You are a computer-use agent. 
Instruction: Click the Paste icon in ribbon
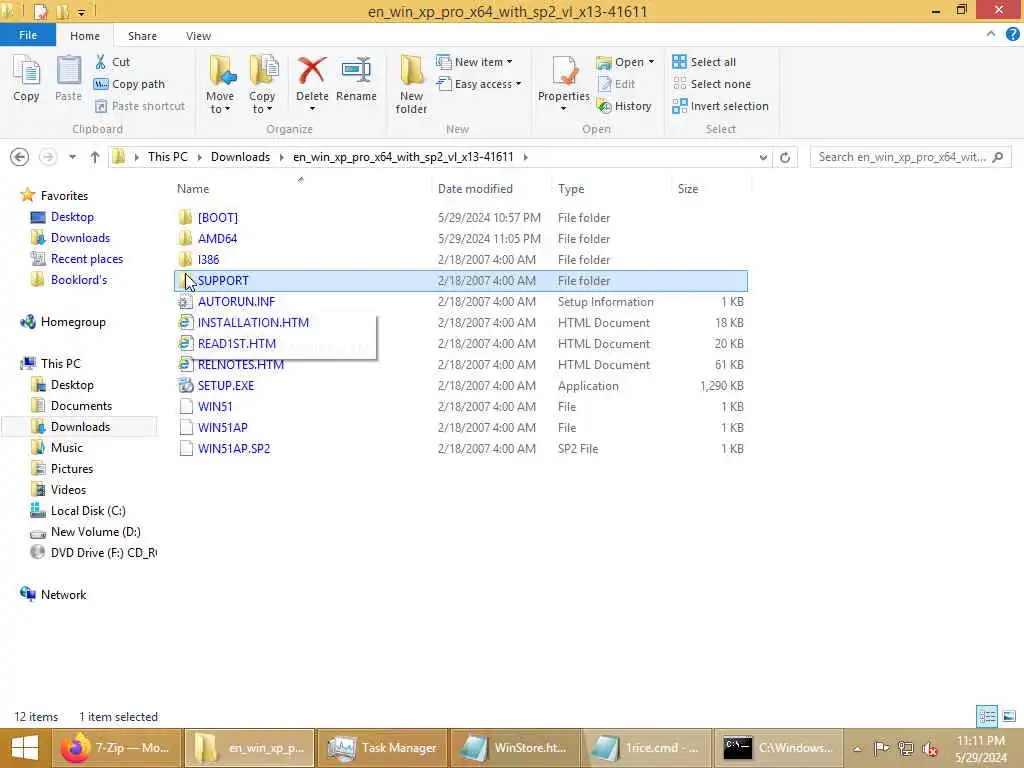[68, 79]
